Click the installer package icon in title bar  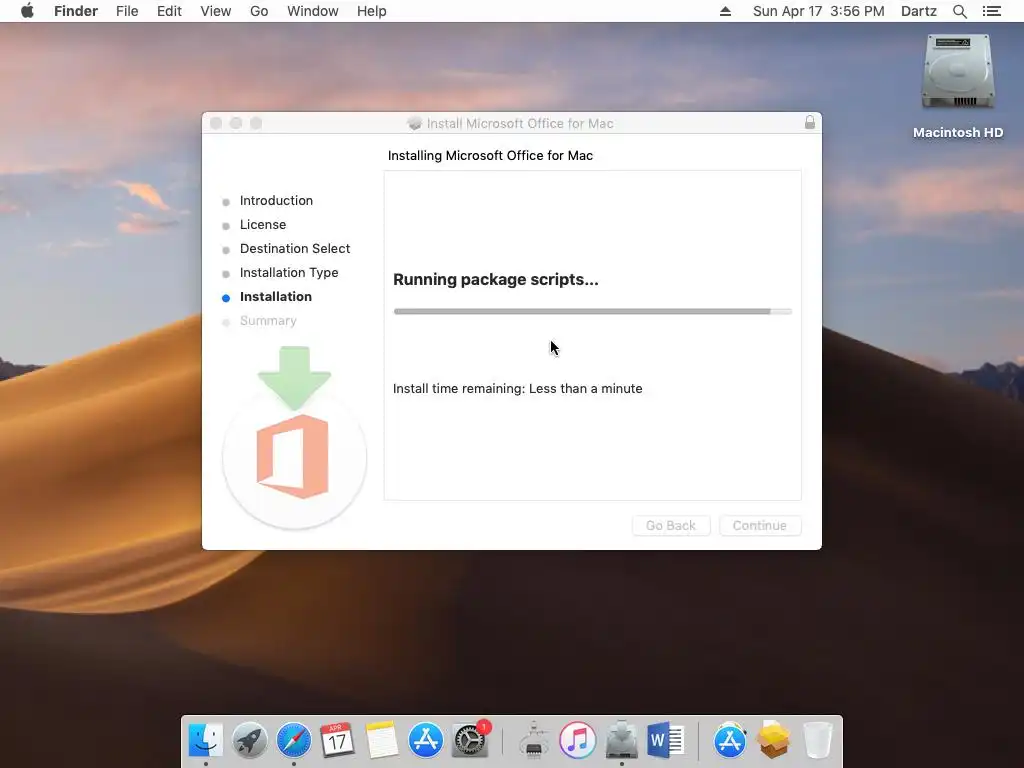(x=414, y=123)
